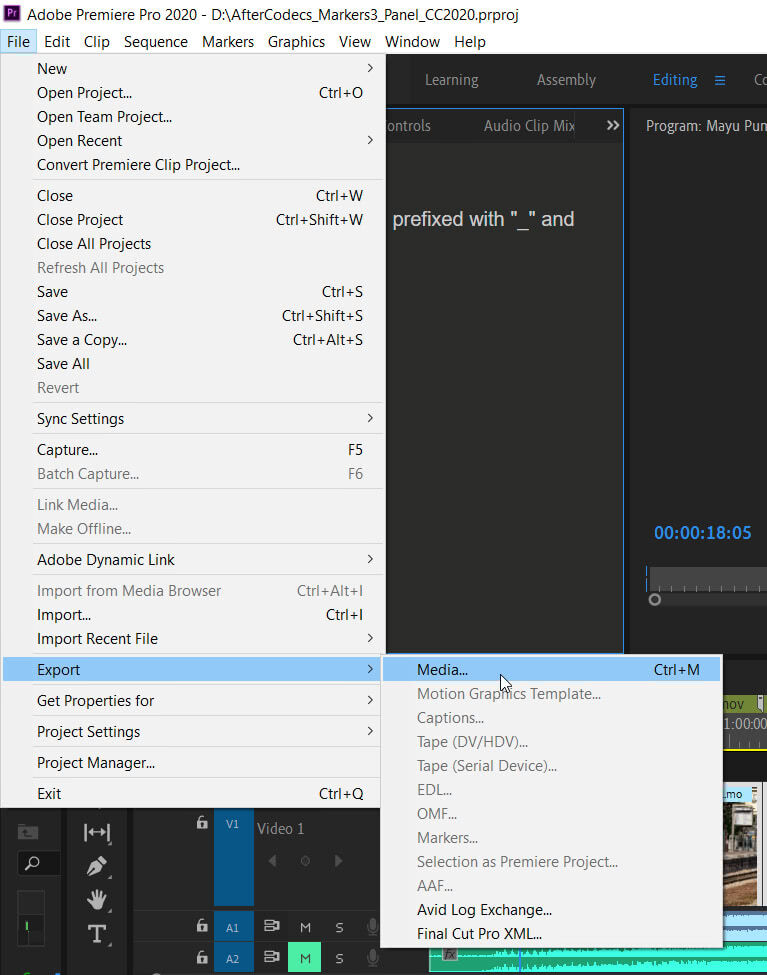Go to next keyframe on Video 1
The height and width of the screenshot is (975, 767).
coord(338,861)
